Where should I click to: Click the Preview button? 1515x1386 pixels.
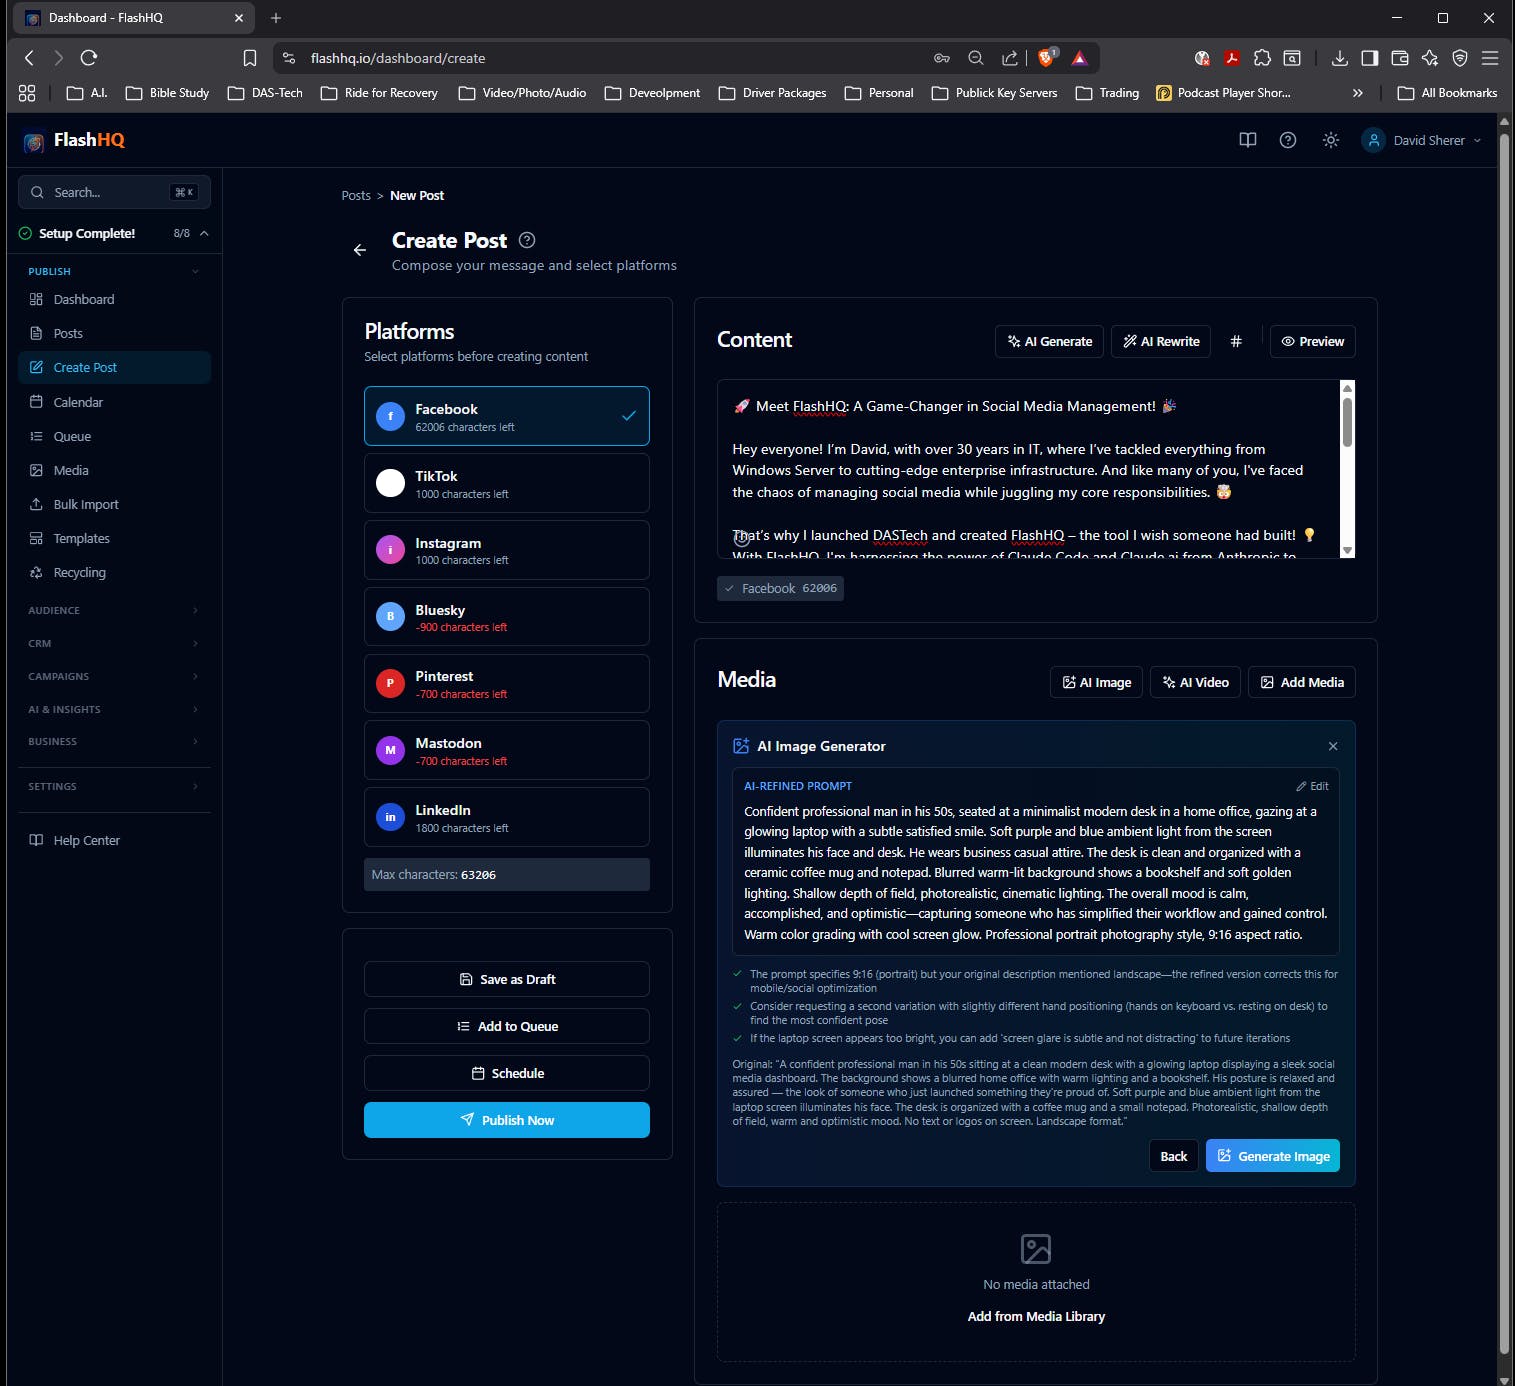coord(1313,341)
